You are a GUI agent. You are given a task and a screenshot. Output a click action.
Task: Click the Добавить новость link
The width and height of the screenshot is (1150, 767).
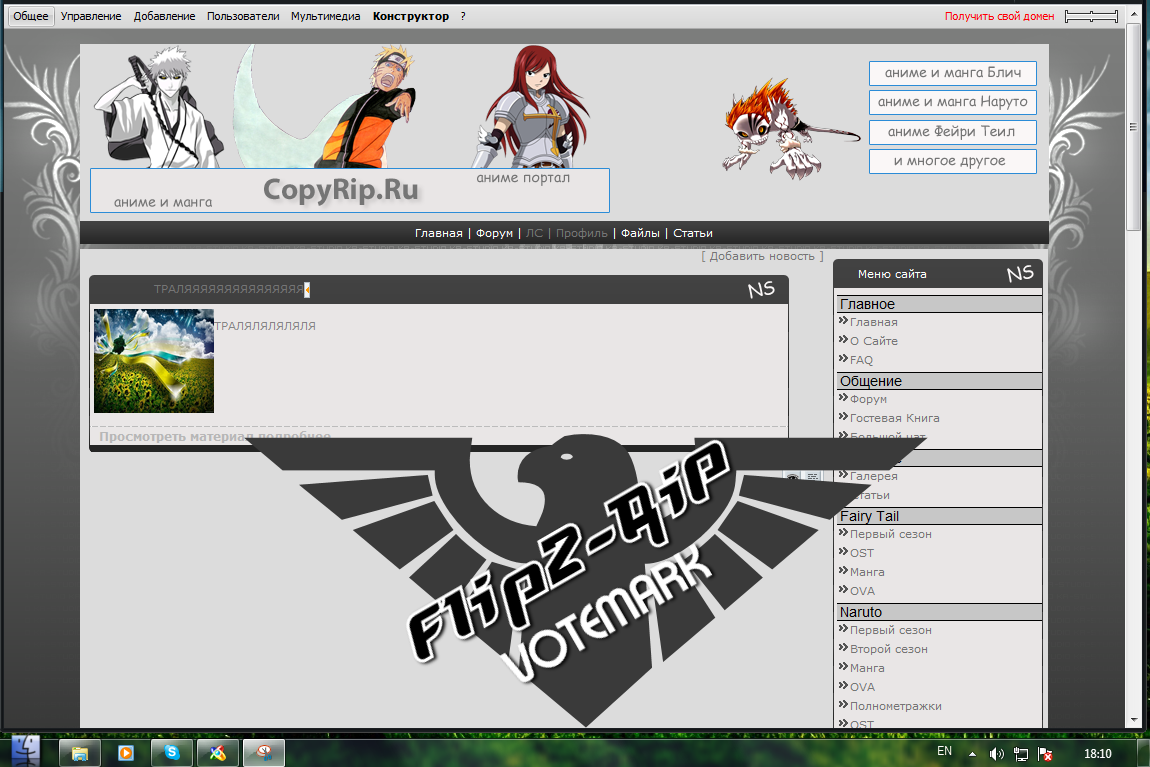[x=762, y=256]
